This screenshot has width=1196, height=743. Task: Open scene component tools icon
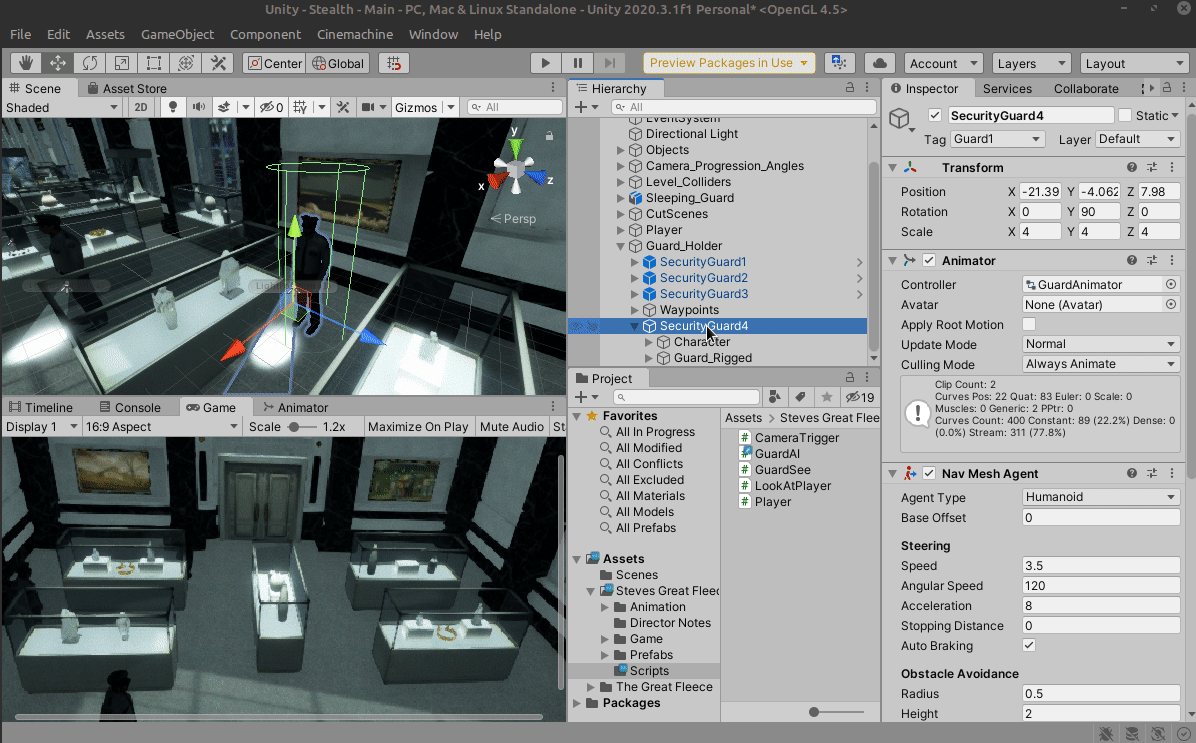[343, 108]
